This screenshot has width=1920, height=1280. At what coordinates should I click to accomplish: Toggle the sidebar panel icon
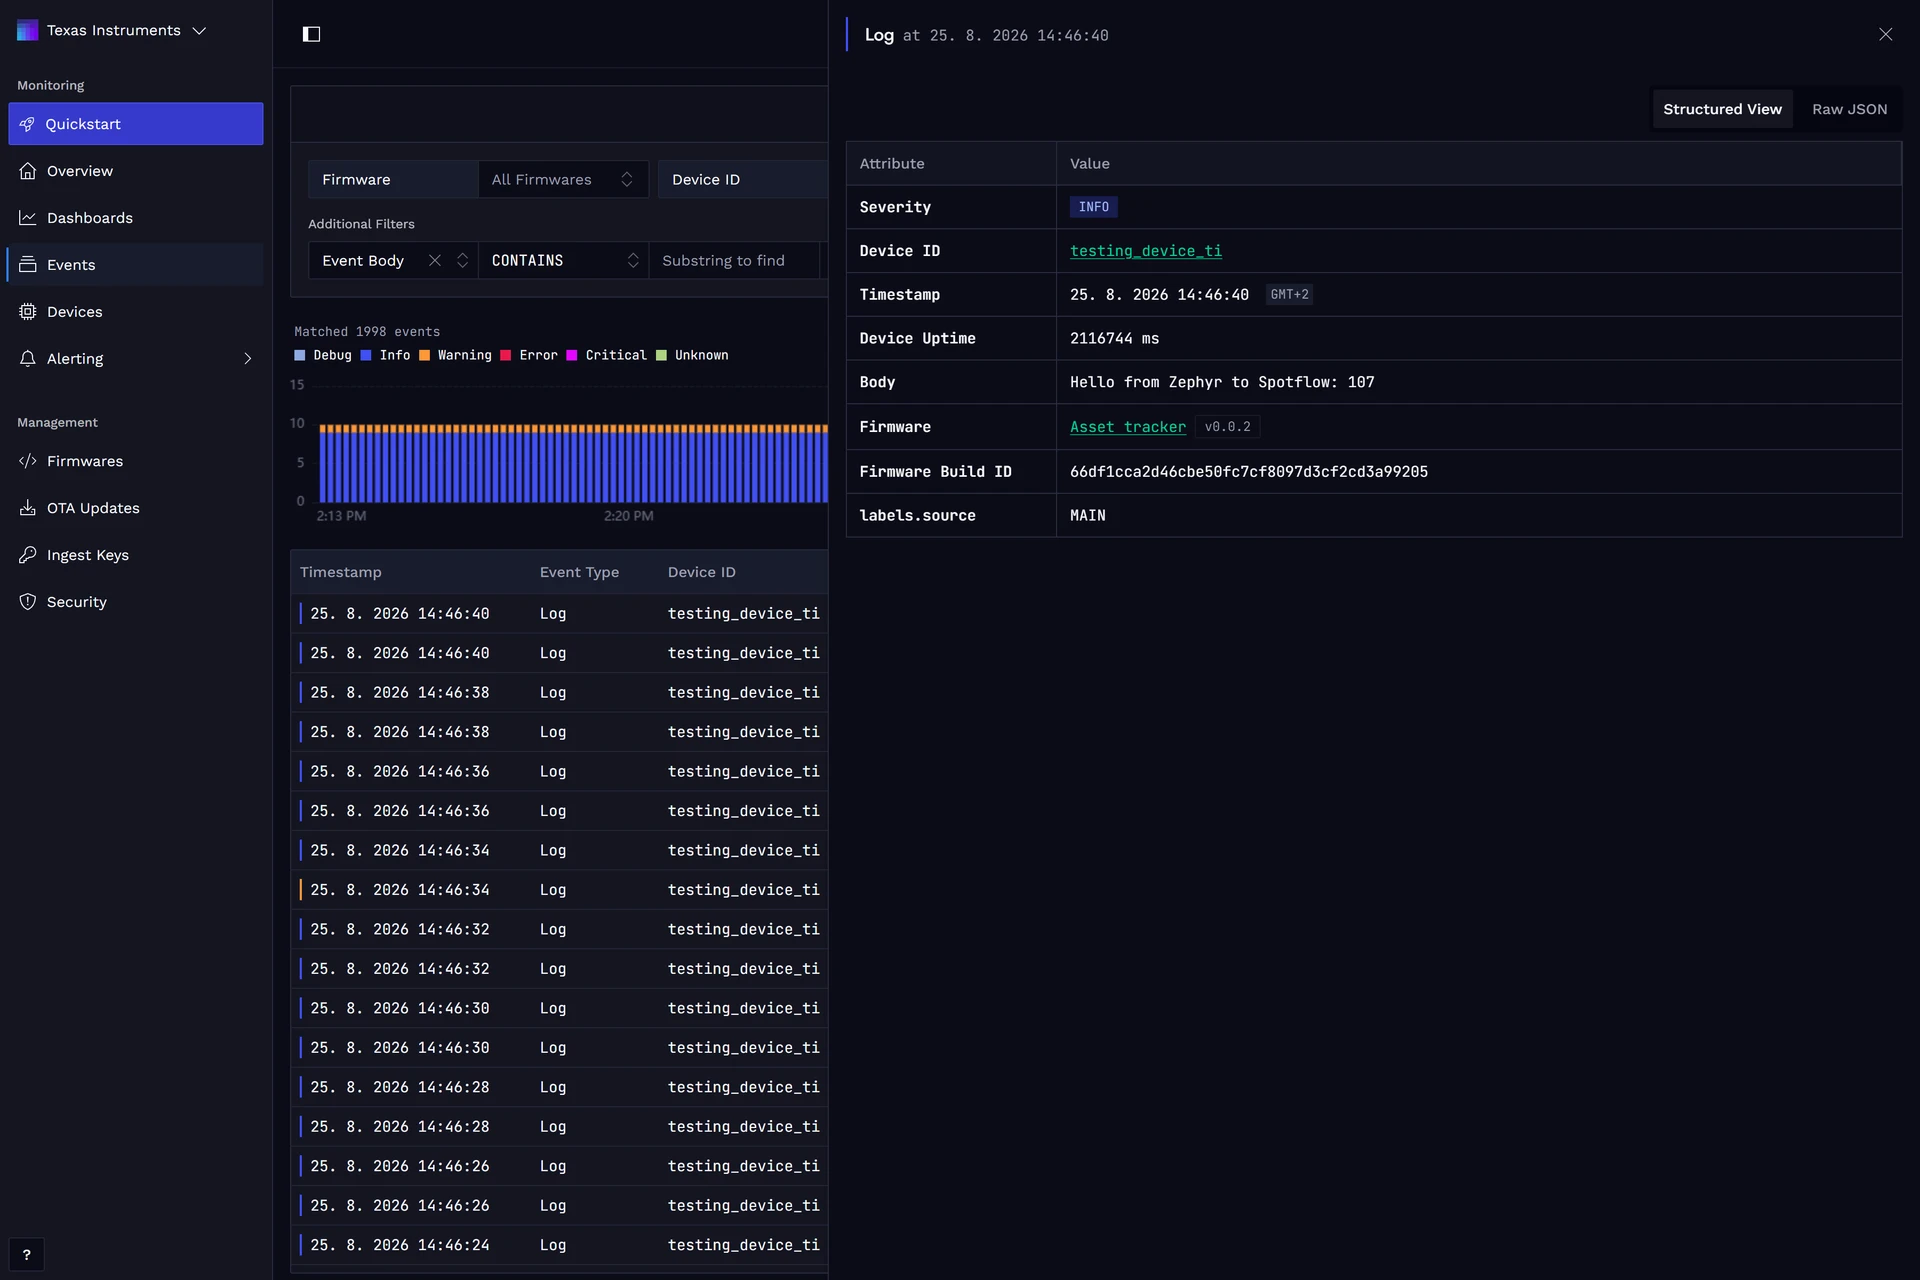pyautogui.click(x=311, y=34)
